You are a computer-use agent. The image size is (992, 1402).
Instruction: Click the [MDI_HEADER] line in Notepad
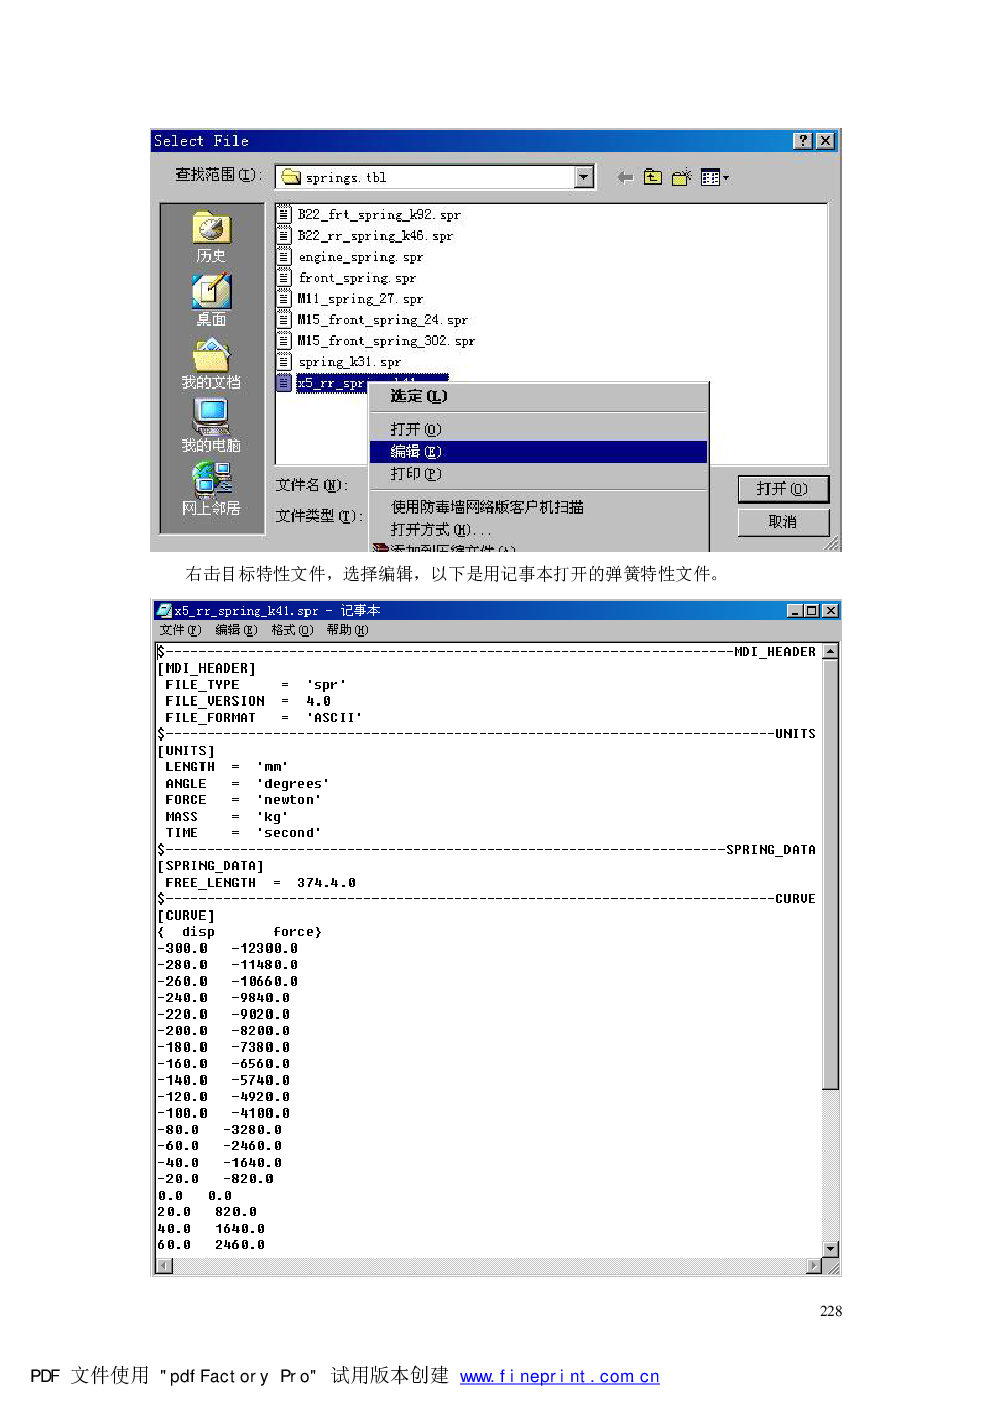pyautogui.click(x=207, y=668)
